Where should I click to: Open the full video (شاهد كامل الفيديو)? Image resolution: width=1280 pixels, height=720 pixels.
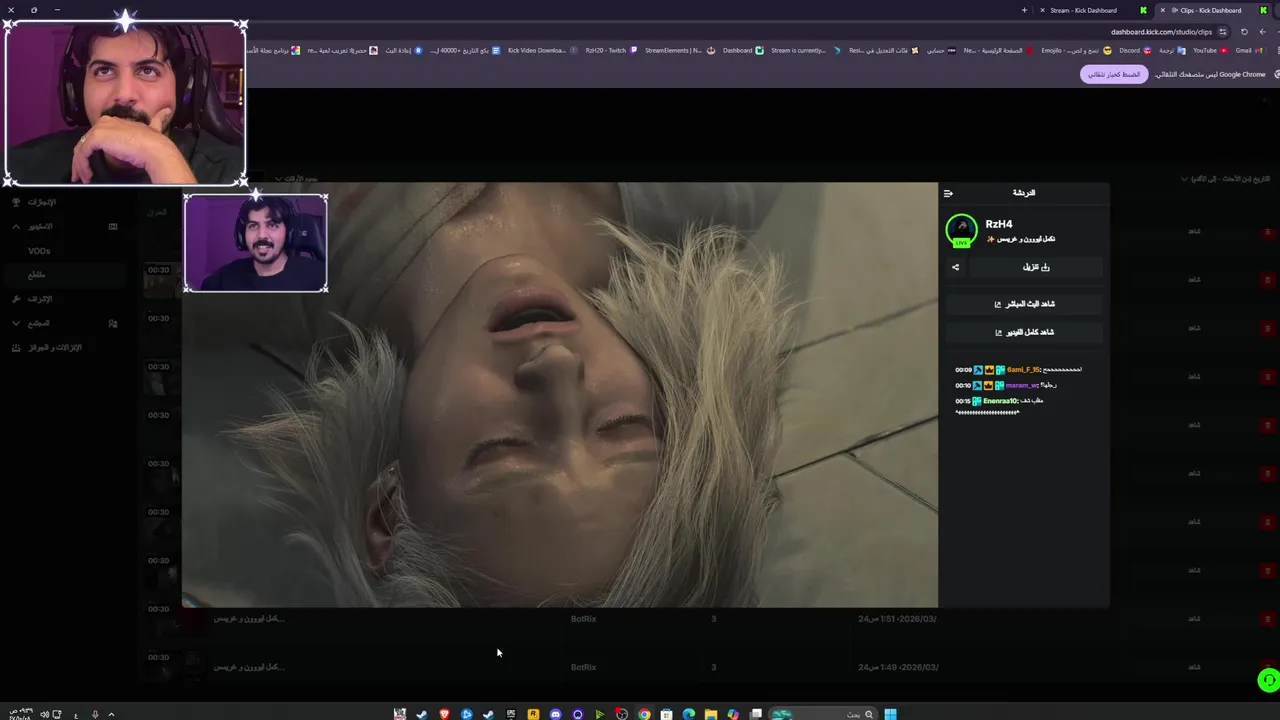1024,332
